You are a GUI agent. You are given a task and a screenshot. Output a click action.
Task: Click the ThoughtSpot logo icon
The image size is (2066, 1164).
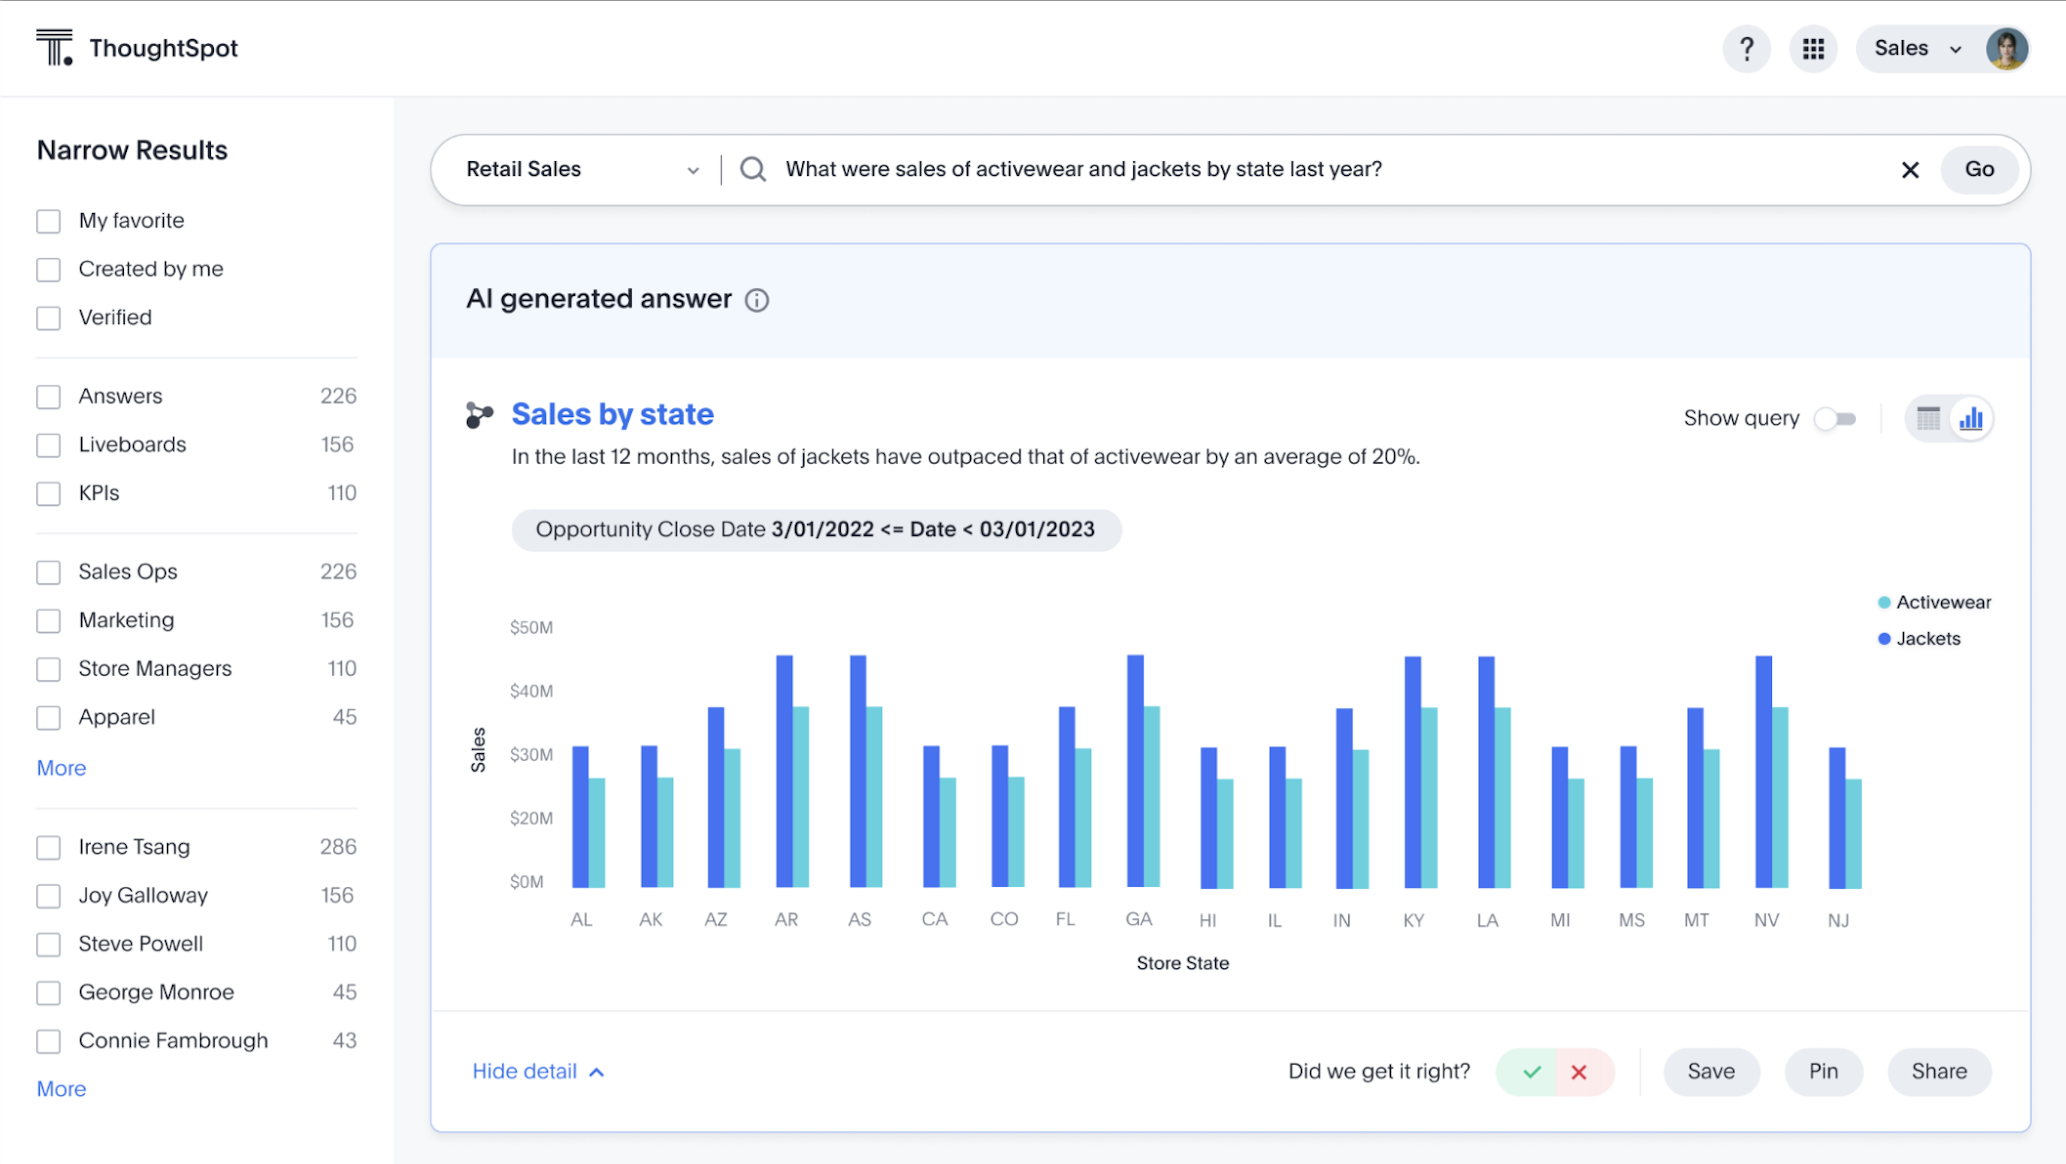click(x=55, y=48)
